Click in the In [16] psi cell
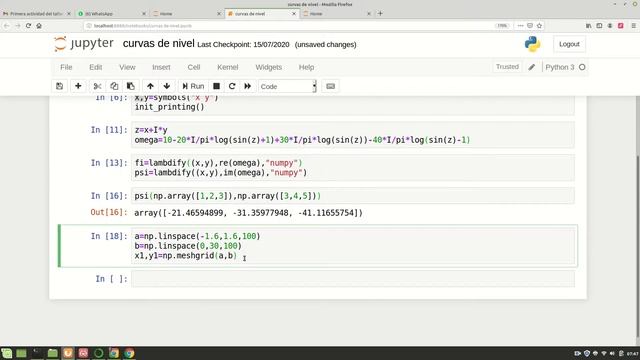The width and height of the screenshot is (640, 360). [x=353, y=196]
